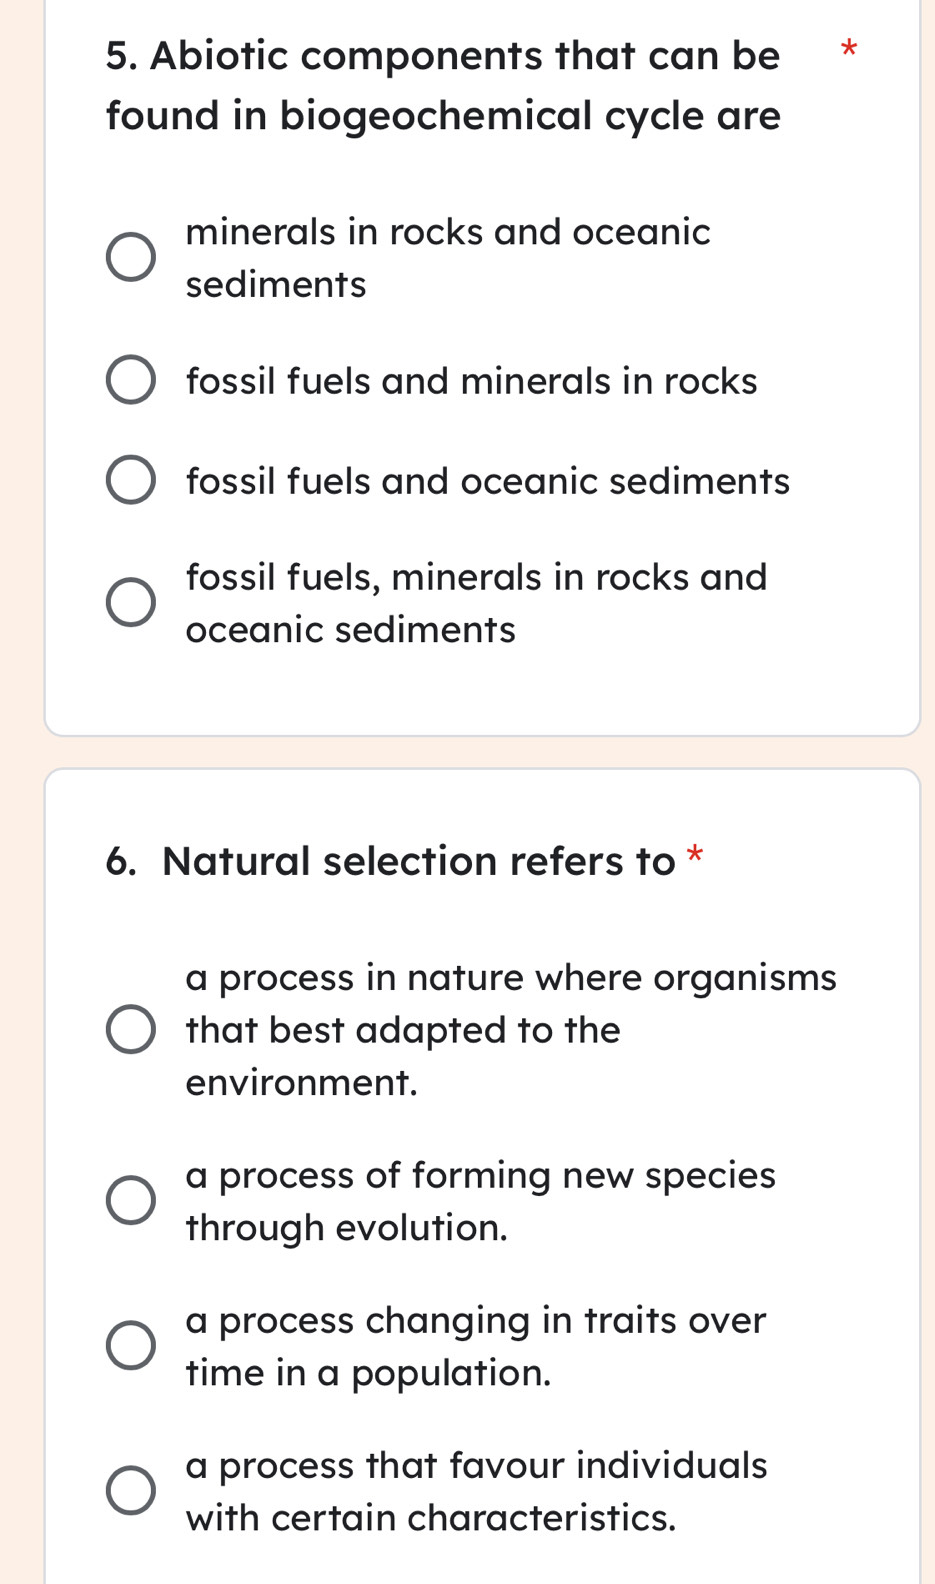Pick "a process that favour individuals" answer
The width and height of the screenshot is (935, 1584).
click(130, 1491)
